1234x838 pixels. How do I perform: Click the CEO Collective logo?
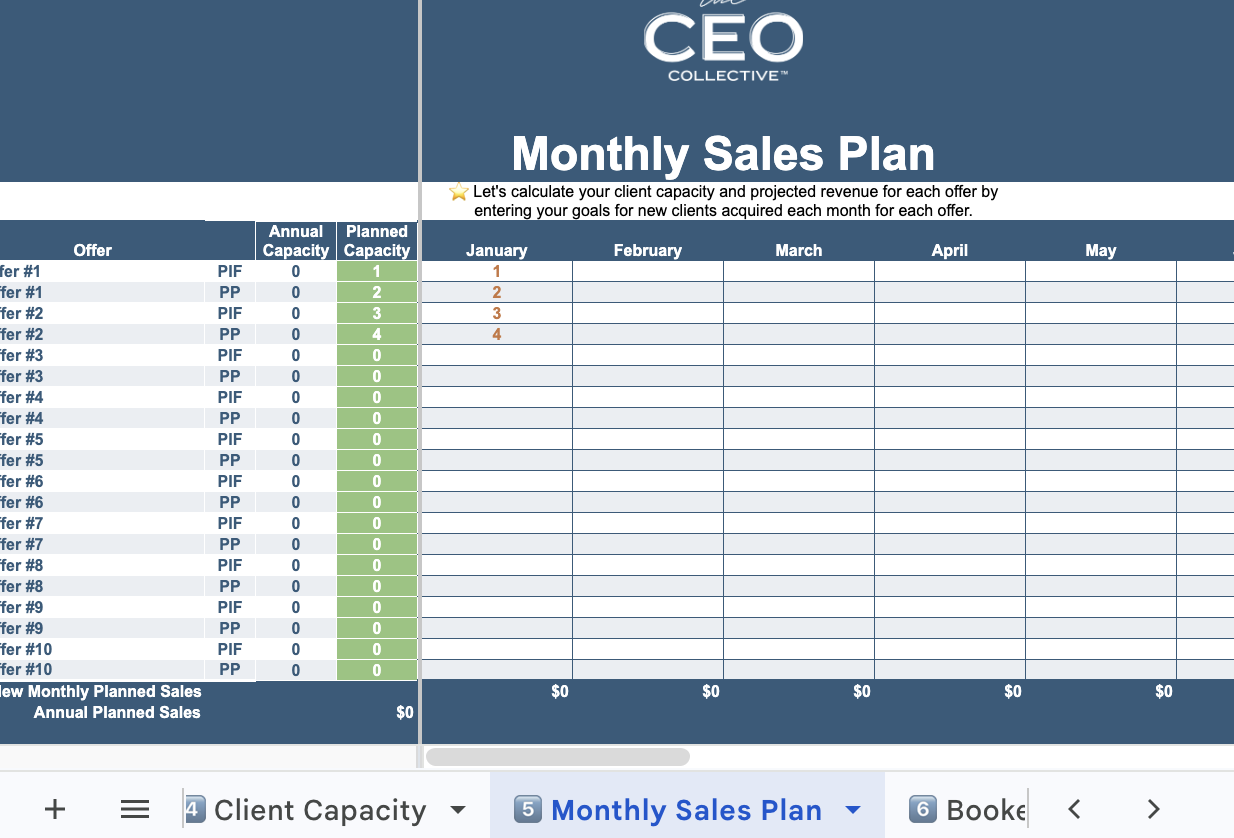(x=723, y=47)
